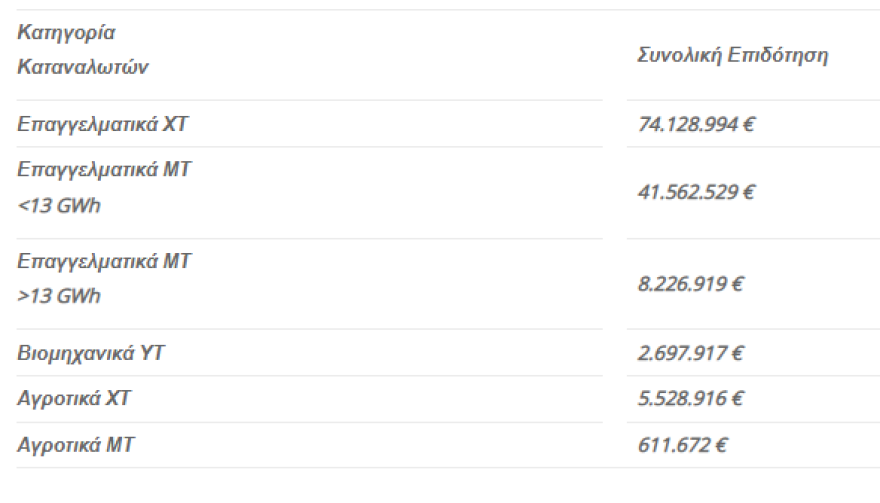Select the amount 8.226.919 €
880x503 pixels.
coord(691,283)
